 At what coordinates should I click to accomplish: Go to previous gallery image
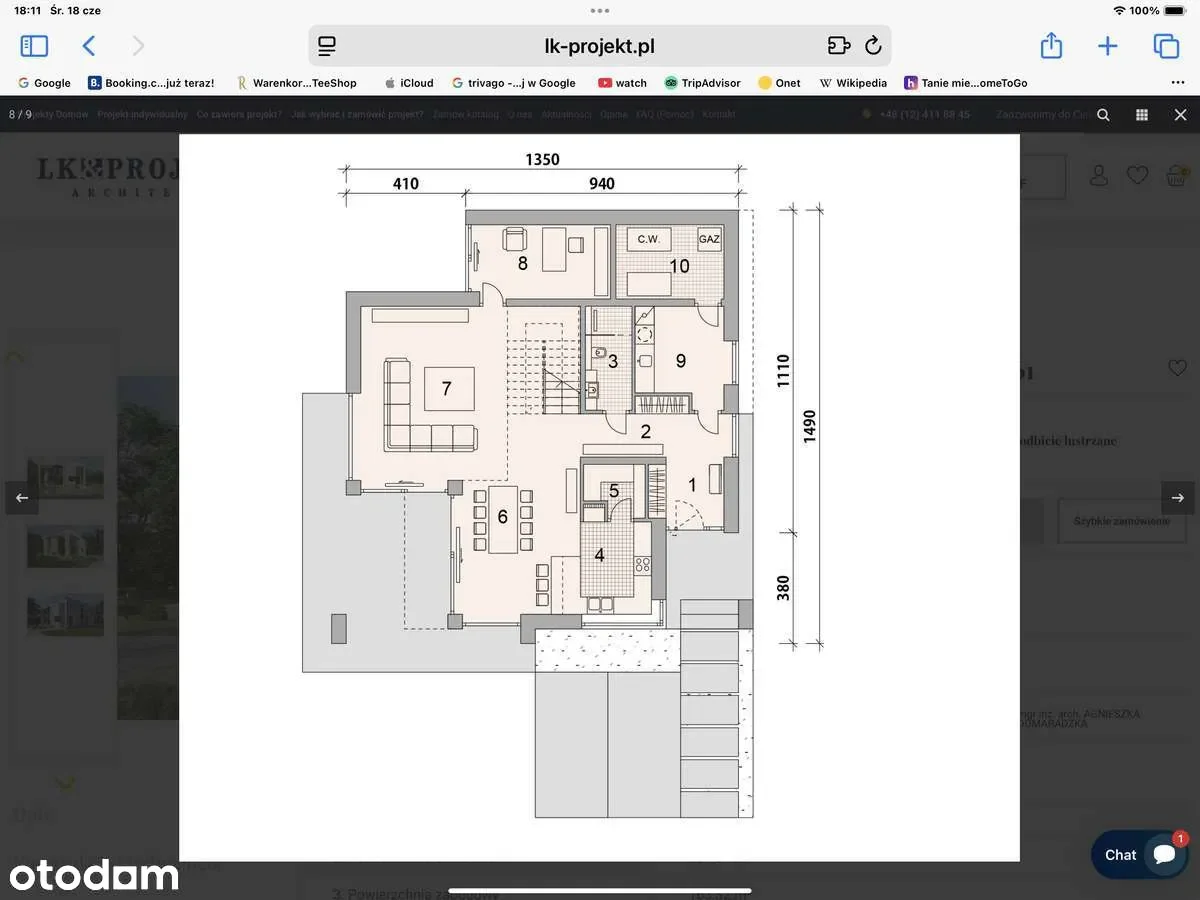tap(22, 497)
